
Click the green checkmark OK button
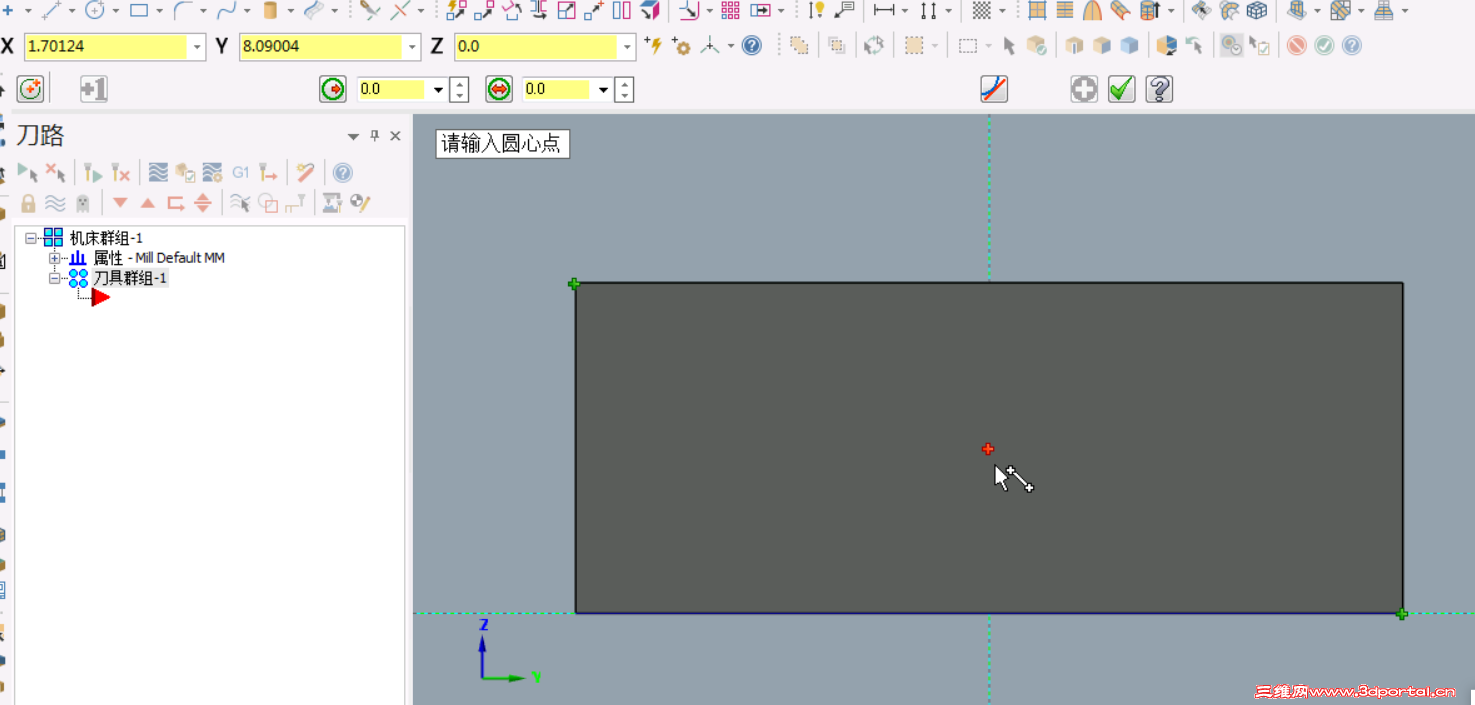coord(1122,89)
